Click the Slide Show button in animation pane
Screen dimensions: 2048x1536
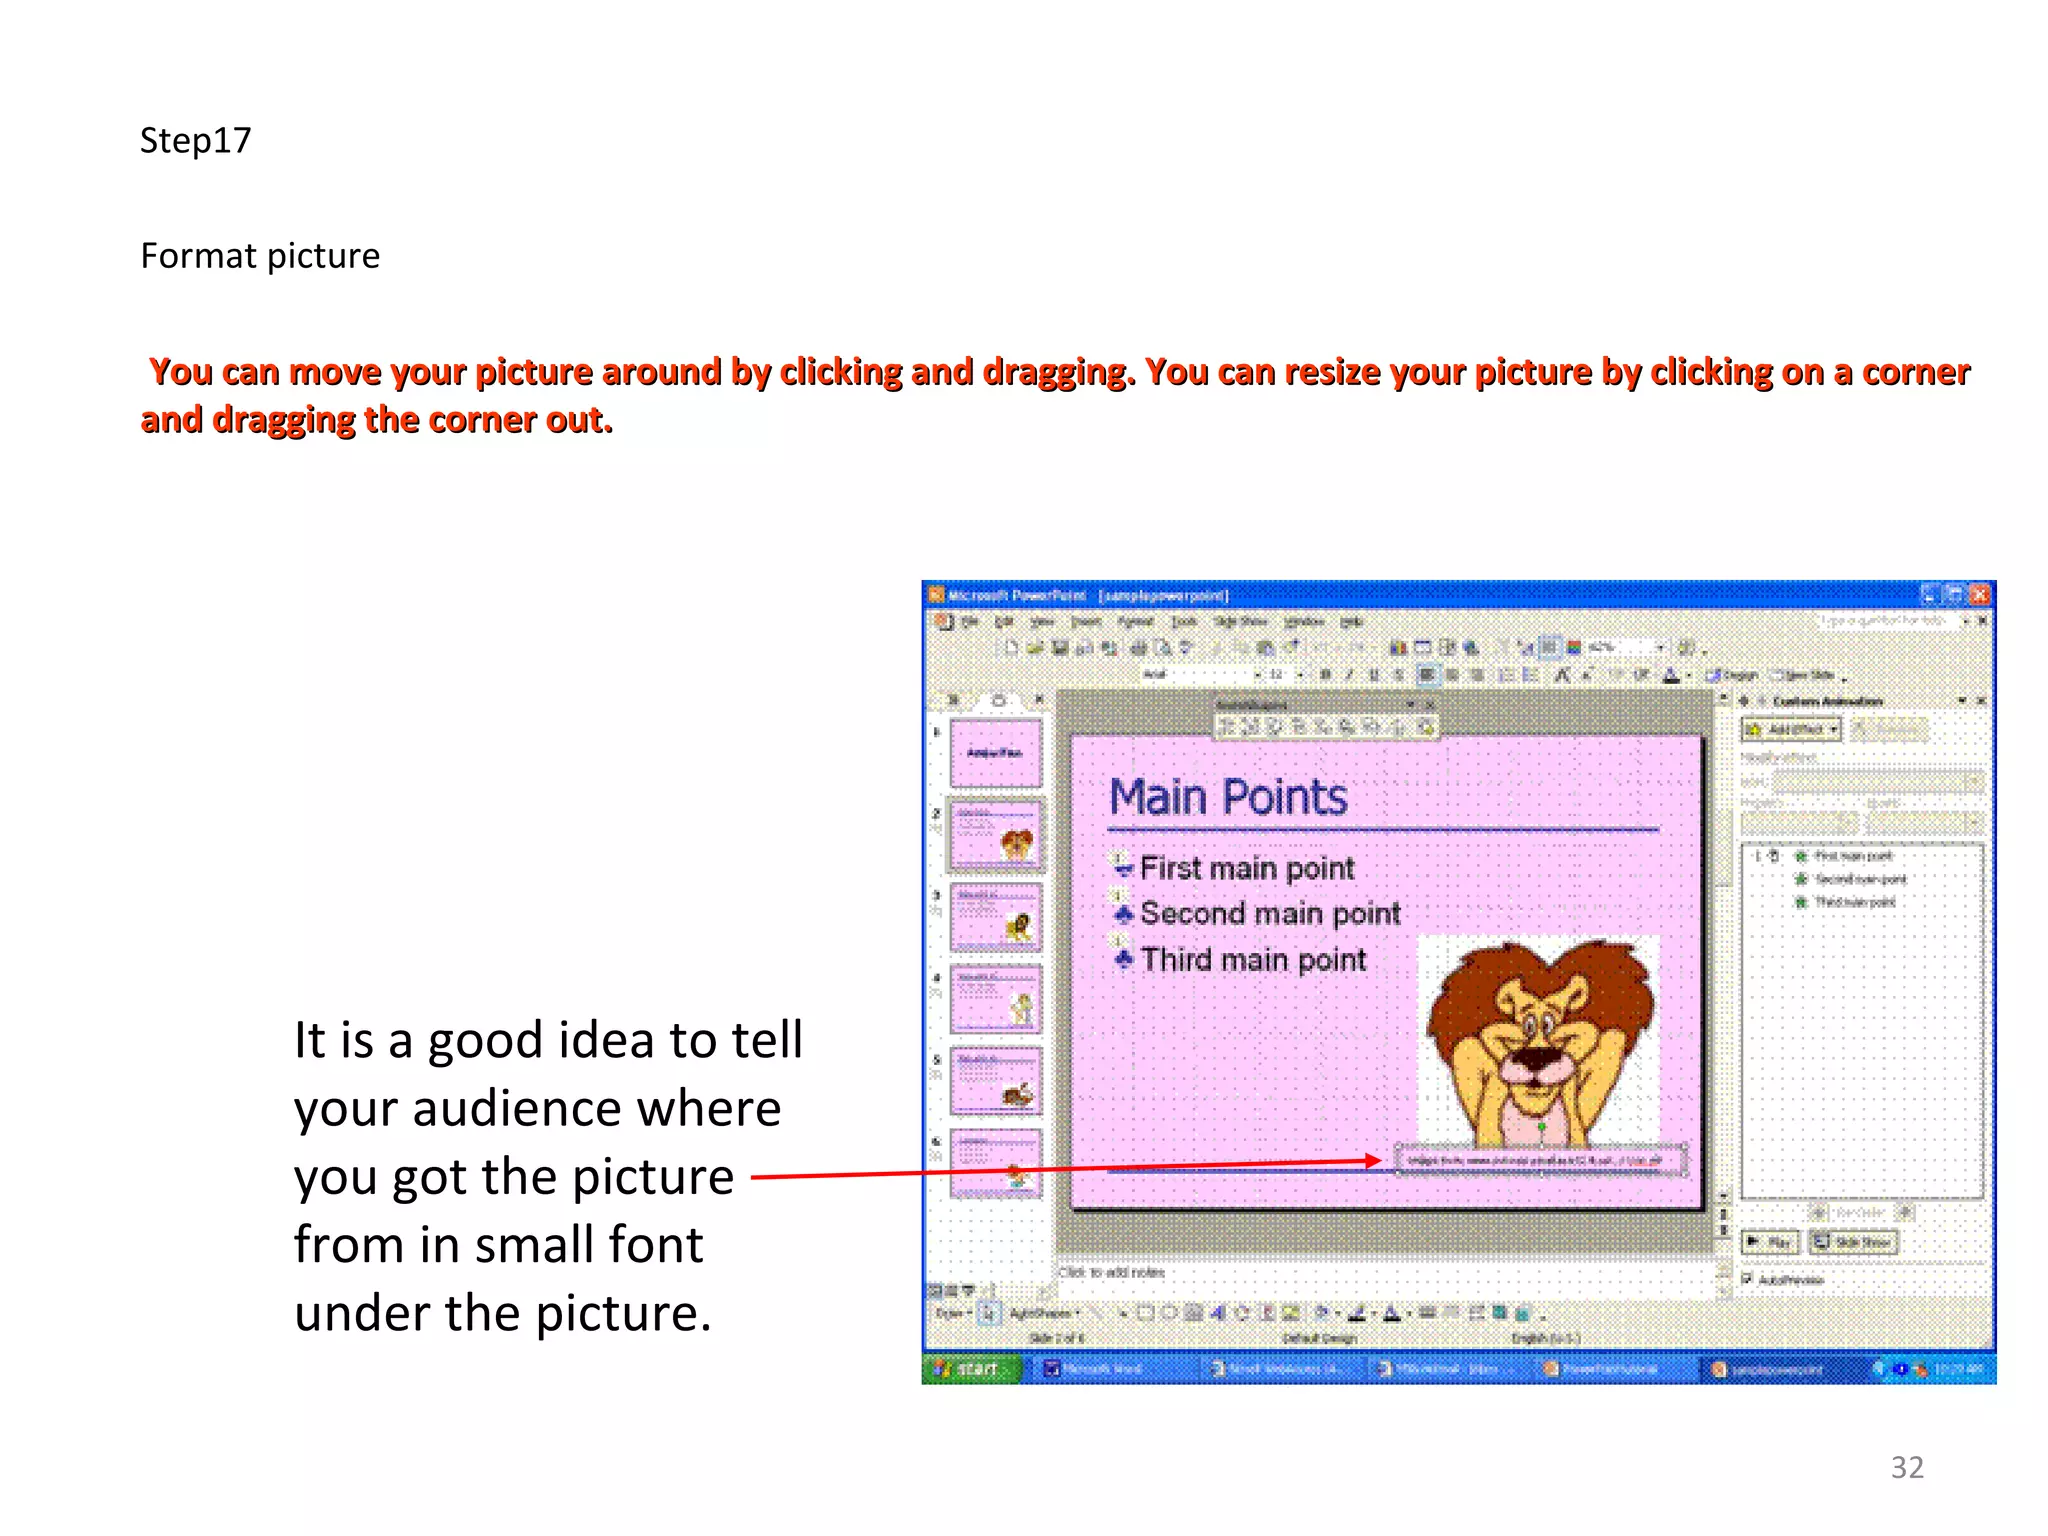(x=1853, y=1242)
